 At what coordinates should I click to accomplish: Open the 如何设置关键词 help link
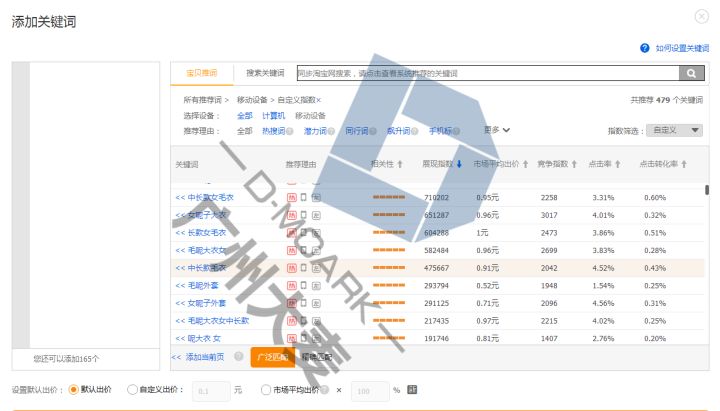(682, 48)
